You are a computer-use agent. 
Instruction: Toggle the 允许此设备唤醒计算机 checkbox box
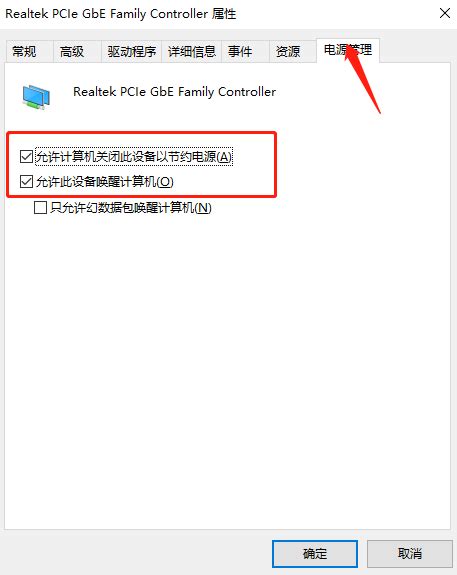26,181
